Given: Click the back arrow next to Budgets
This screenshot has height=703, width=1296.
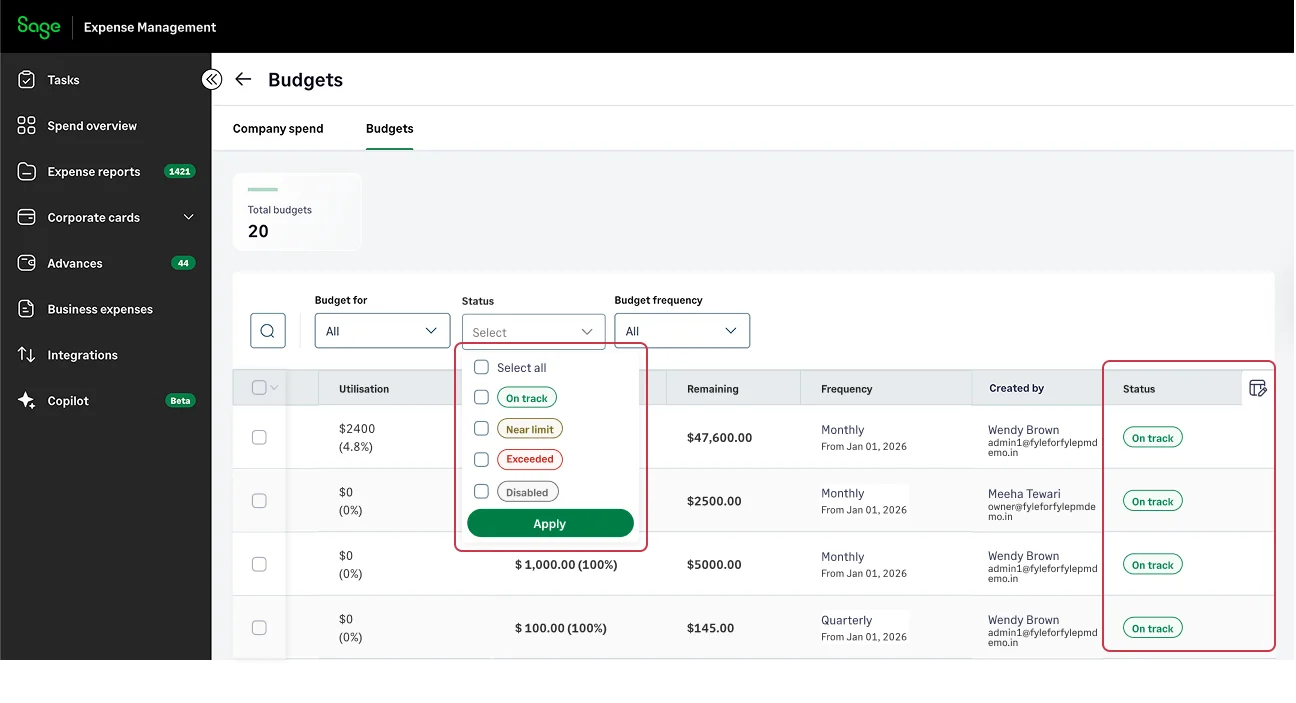Looking at the screenshot, I should tap(243, 79).
